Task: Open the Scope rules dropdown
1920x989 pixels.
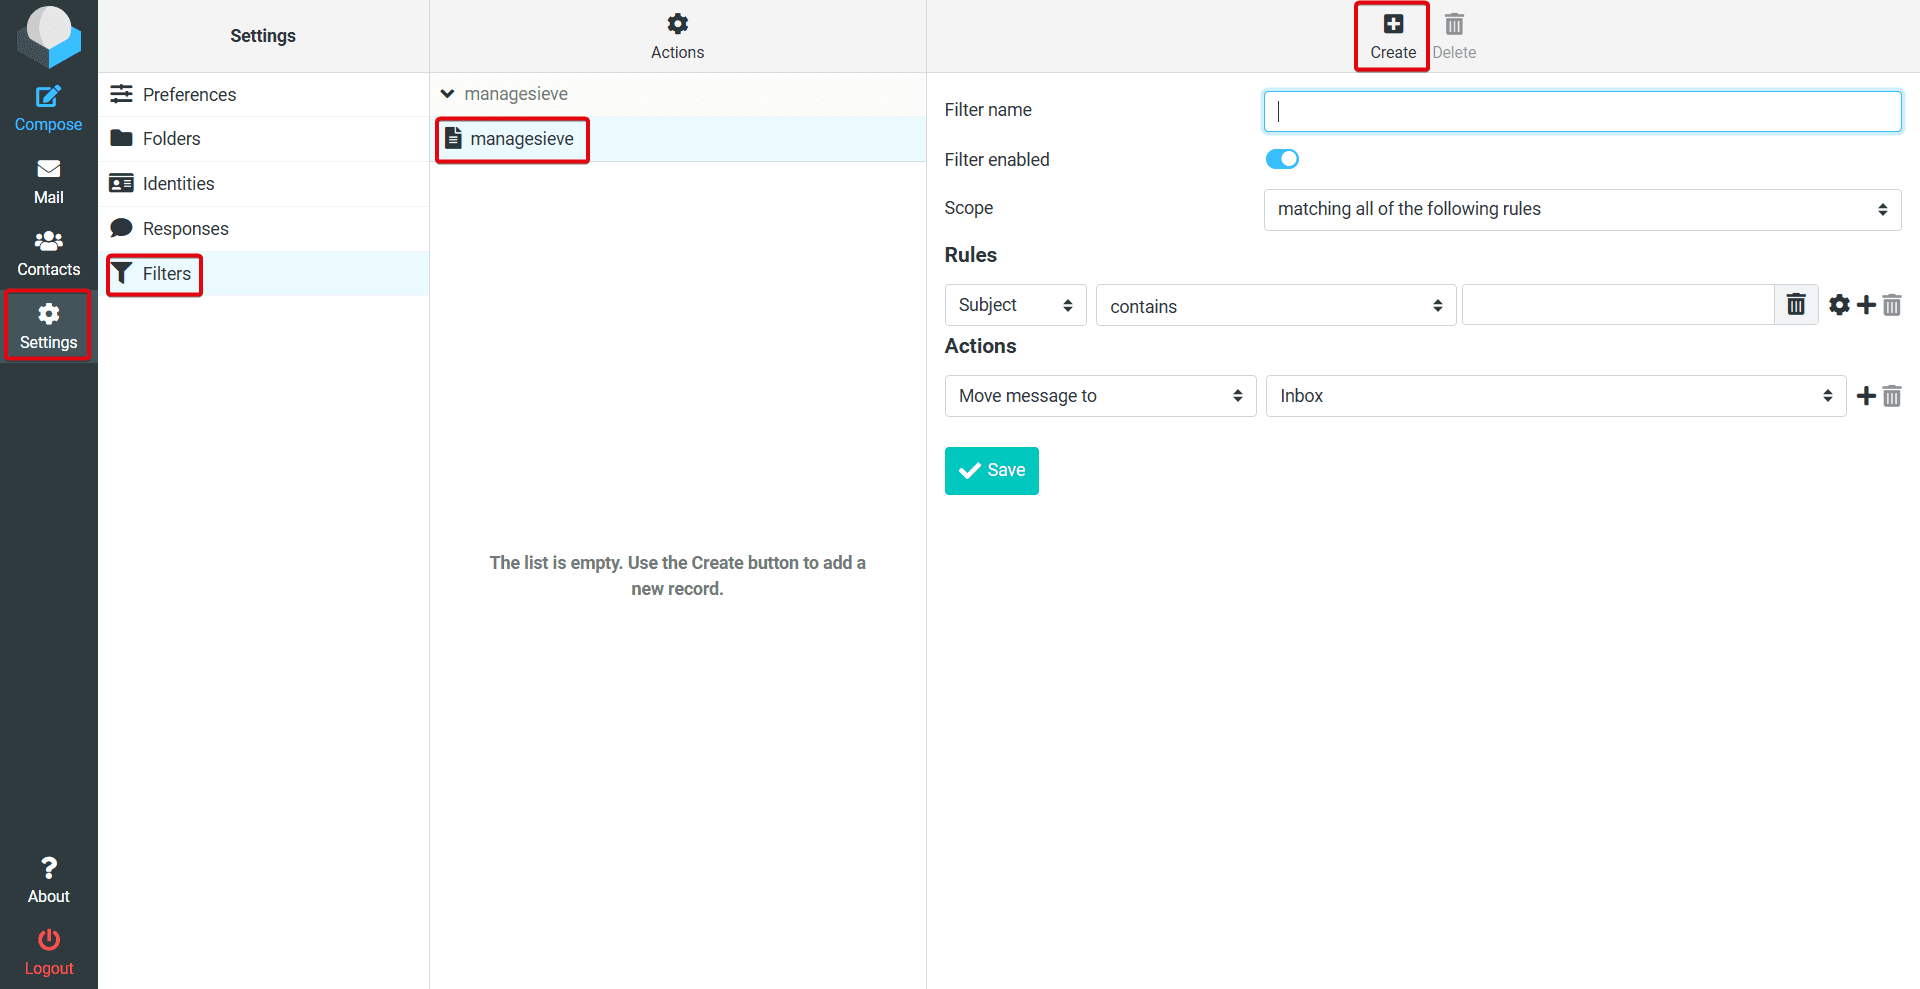Action: (1582, 209)
